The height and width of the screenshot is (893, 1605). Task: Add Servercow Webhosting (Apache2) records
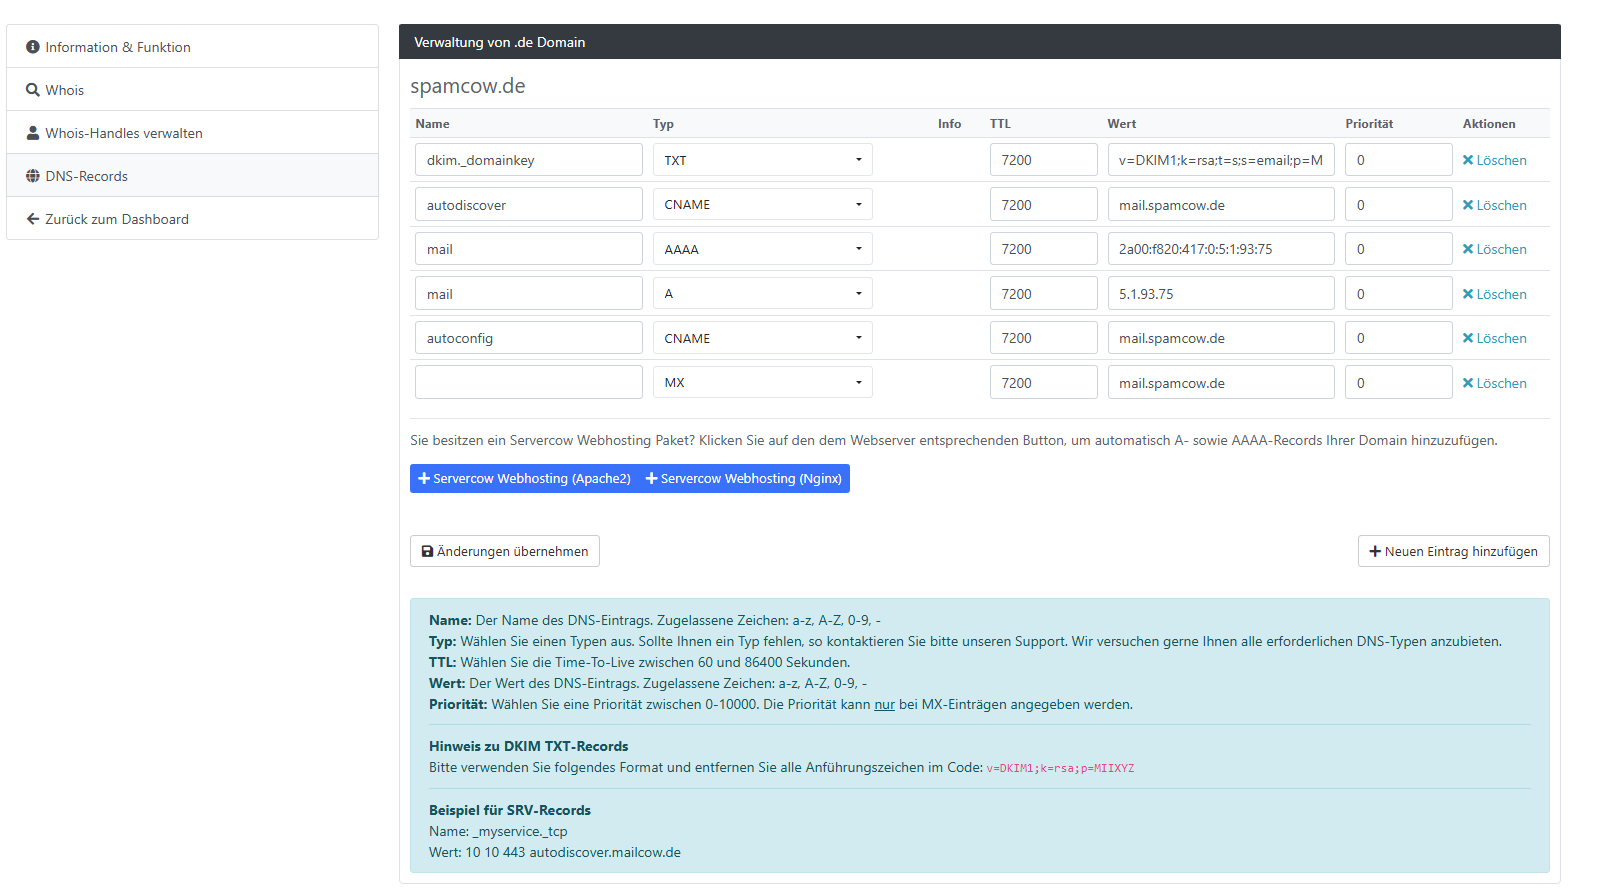524,478
